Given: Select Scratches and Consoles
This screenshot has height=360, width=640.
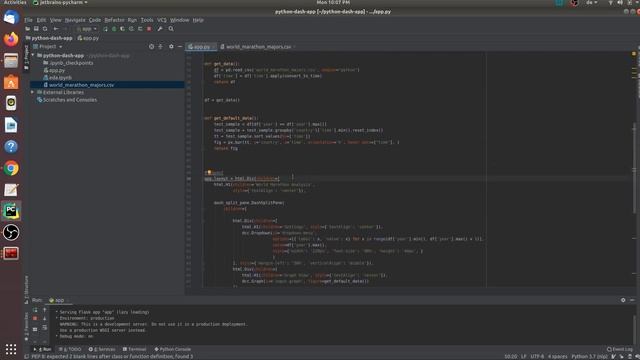Looking at the screenshot, I should click(67, 100).
